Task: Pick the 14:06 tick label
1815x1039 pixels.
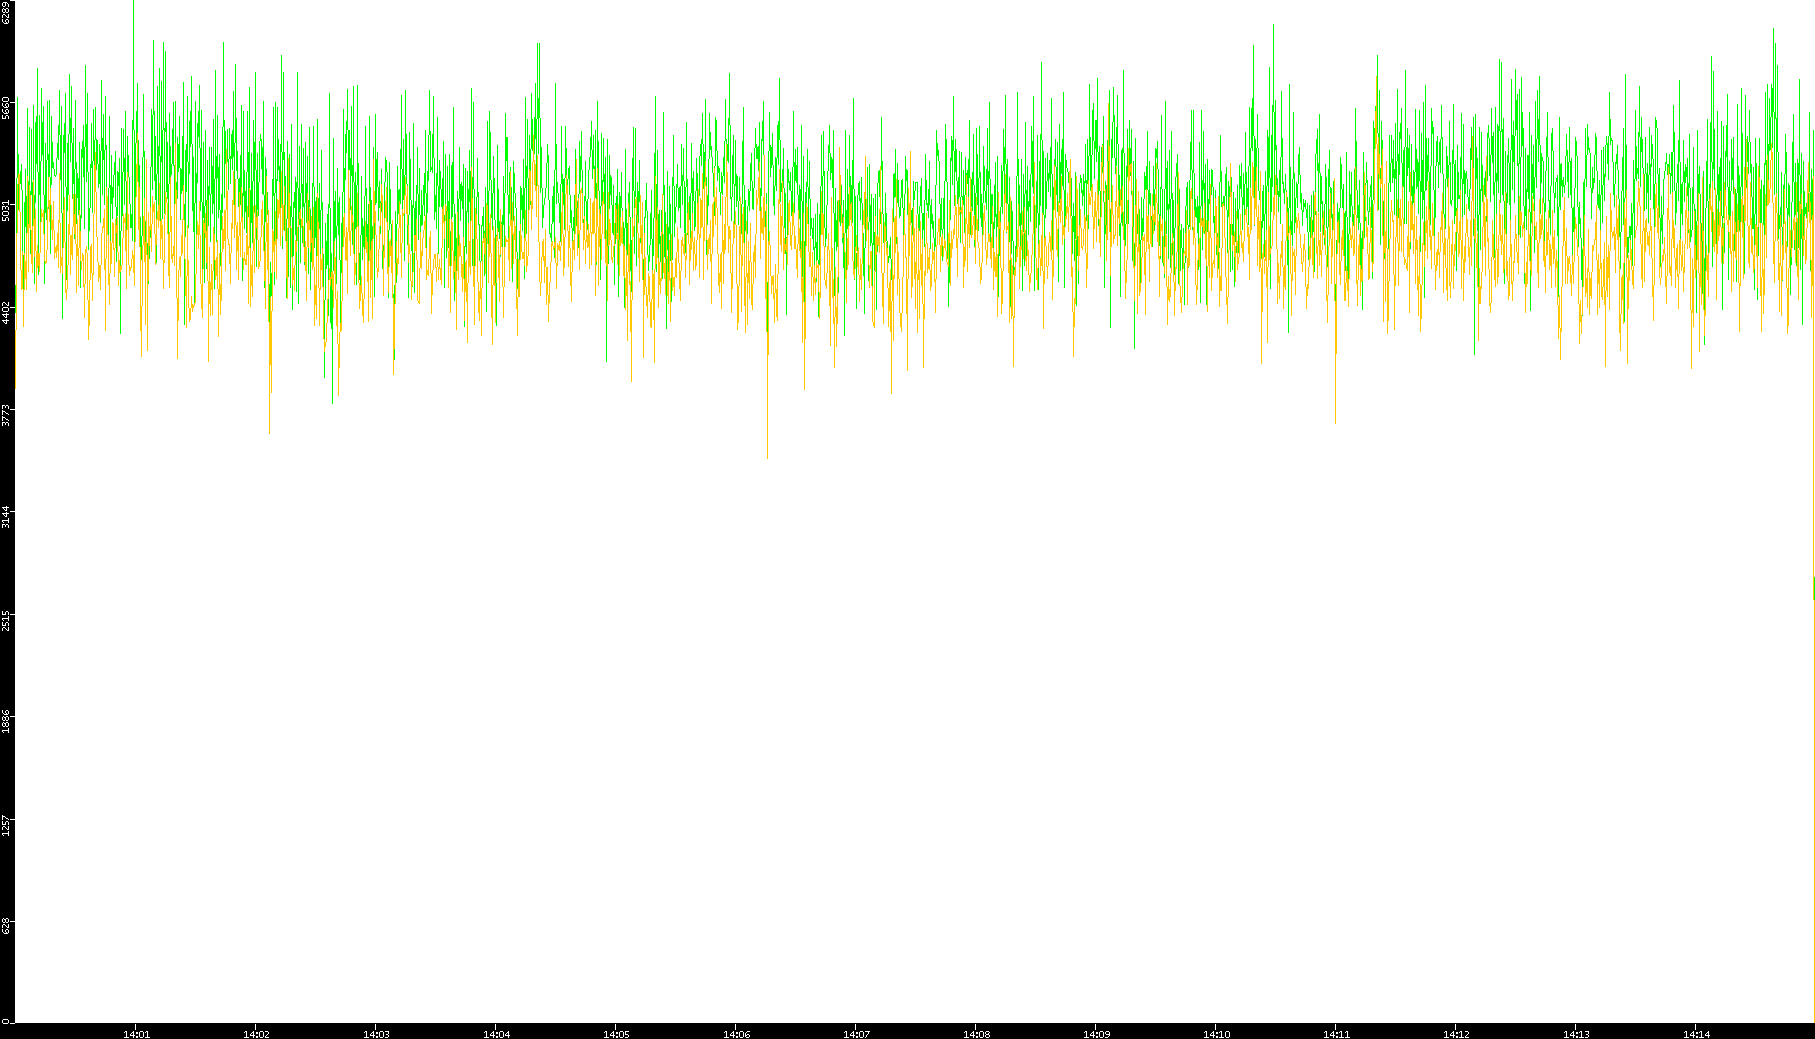Action: [736, 1034]
